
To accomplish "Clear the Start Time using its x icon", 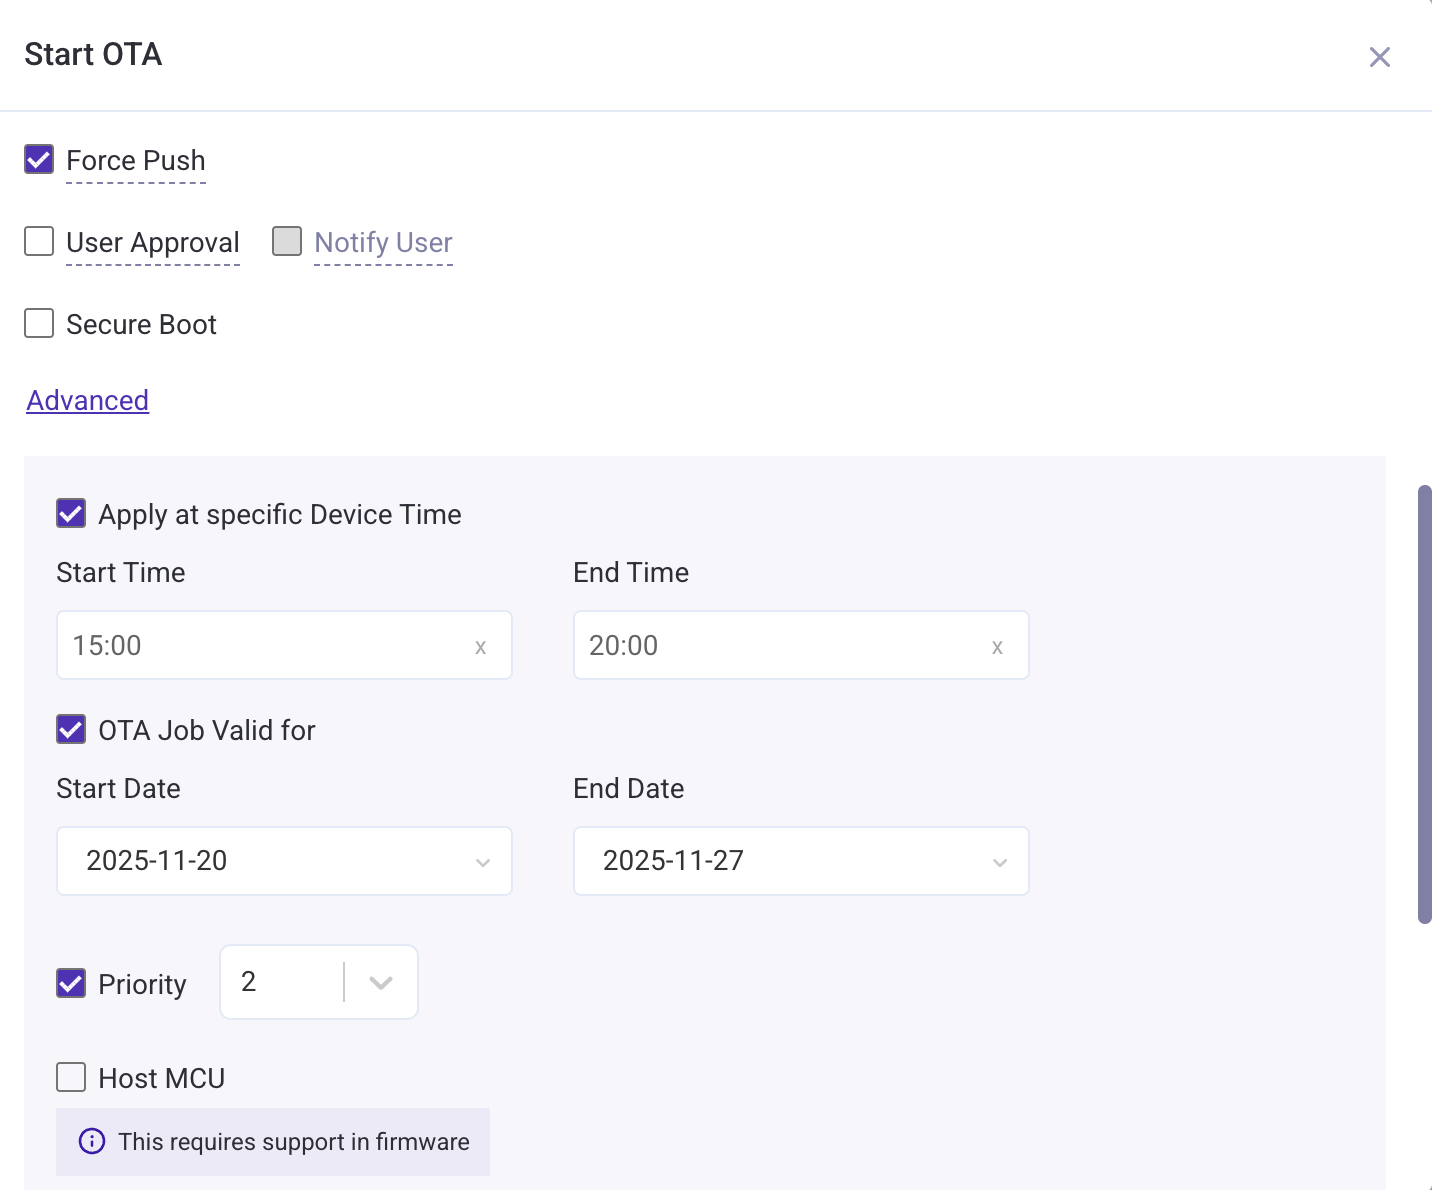I will click(481, 646).
